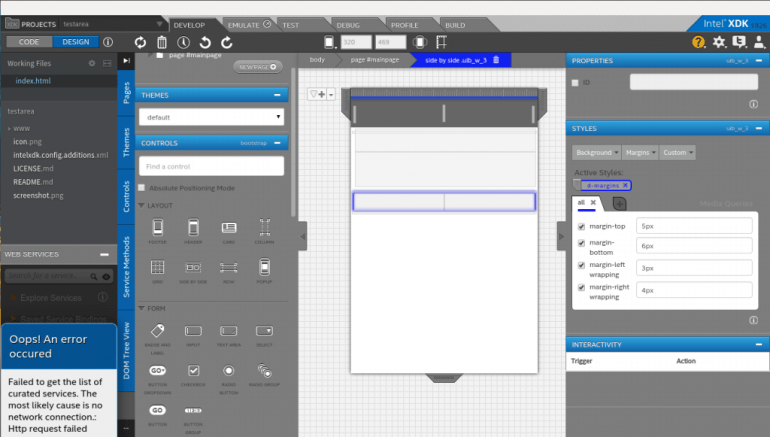Open the Background styles dropdown
770x437 pixels.
pyautogui.click(x=596, y=153)
